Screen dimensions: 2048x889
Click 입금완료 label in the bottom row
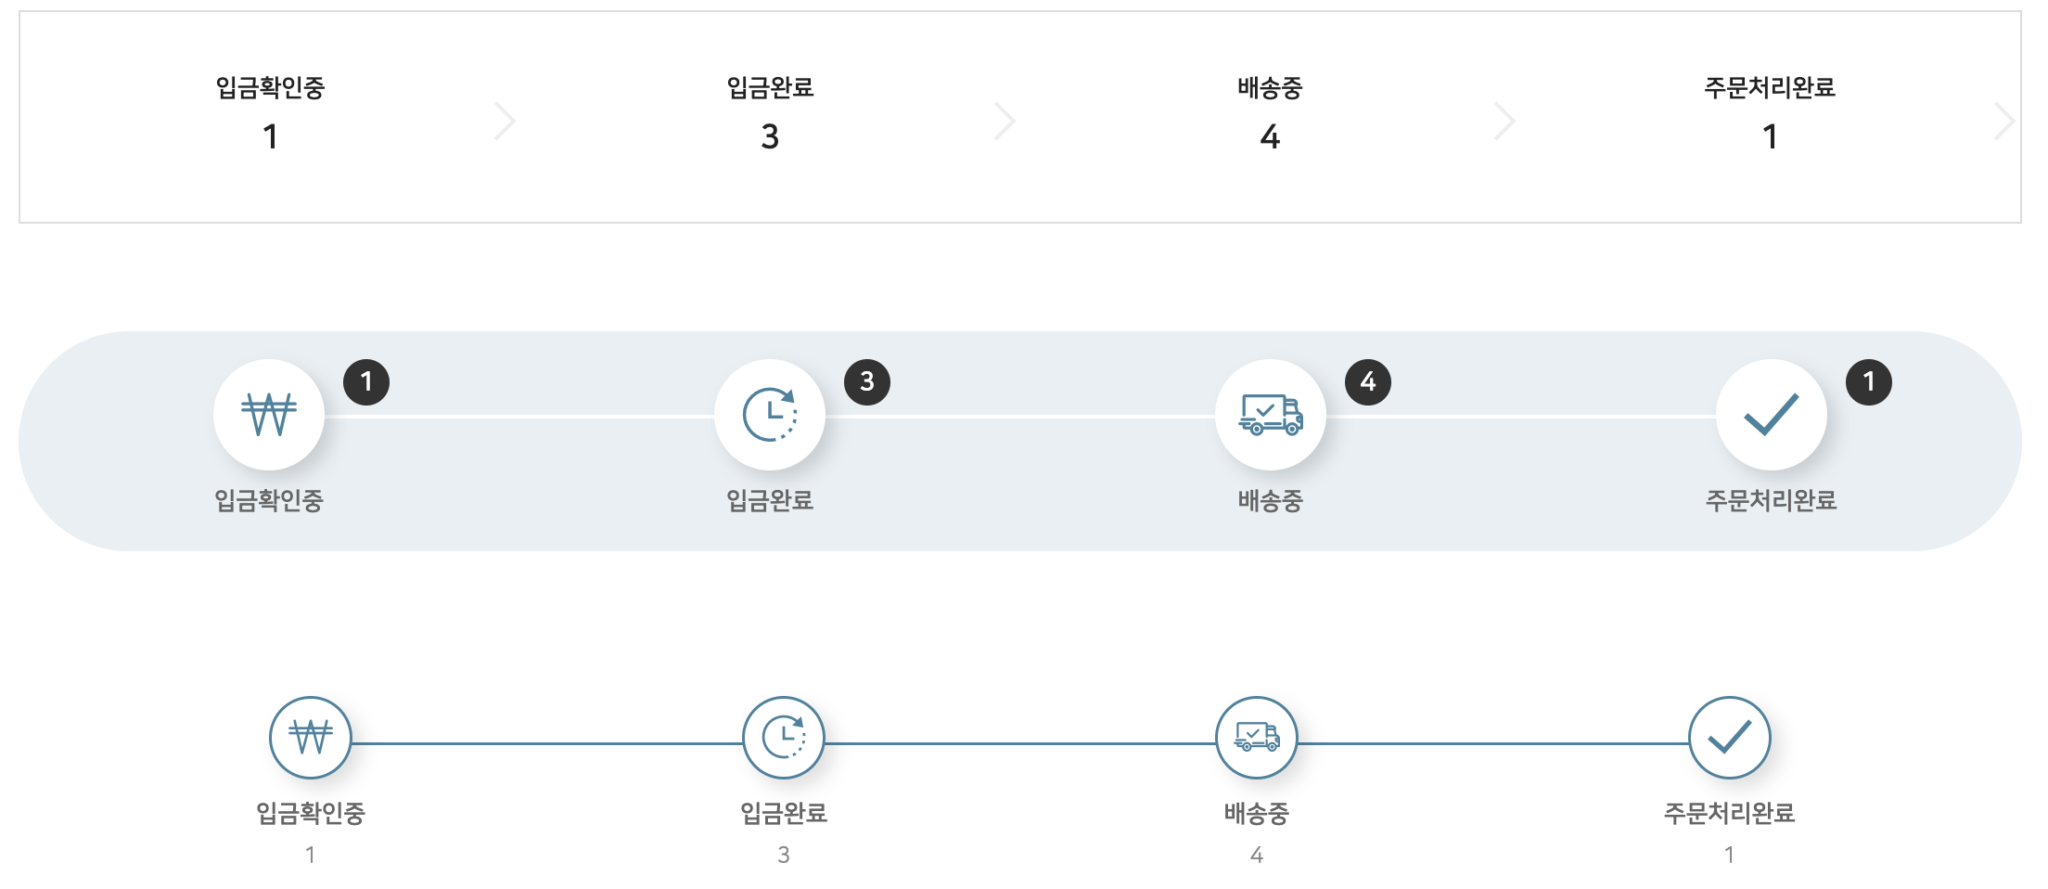(x=783, y=813)
